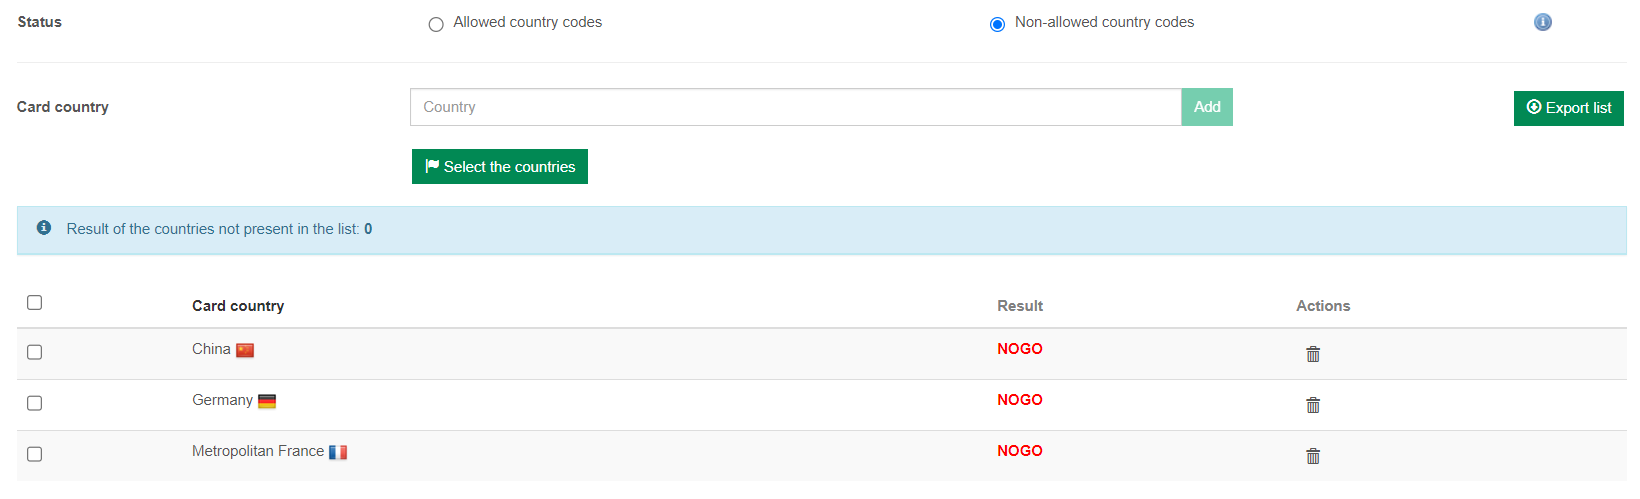Viewport: 1640px width, 499px height.
Task: Check the select-all header checkbox
Action: [35, 302]
